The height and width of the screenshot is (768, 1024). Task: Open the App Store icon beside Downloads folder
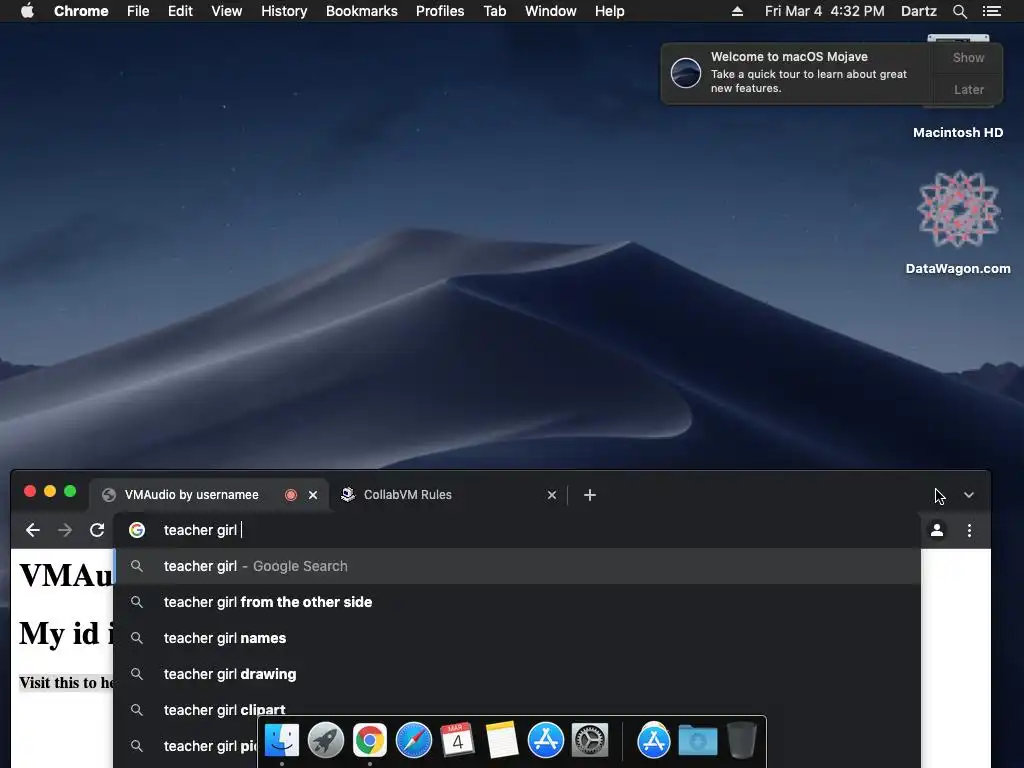click(x=654, y=741)
